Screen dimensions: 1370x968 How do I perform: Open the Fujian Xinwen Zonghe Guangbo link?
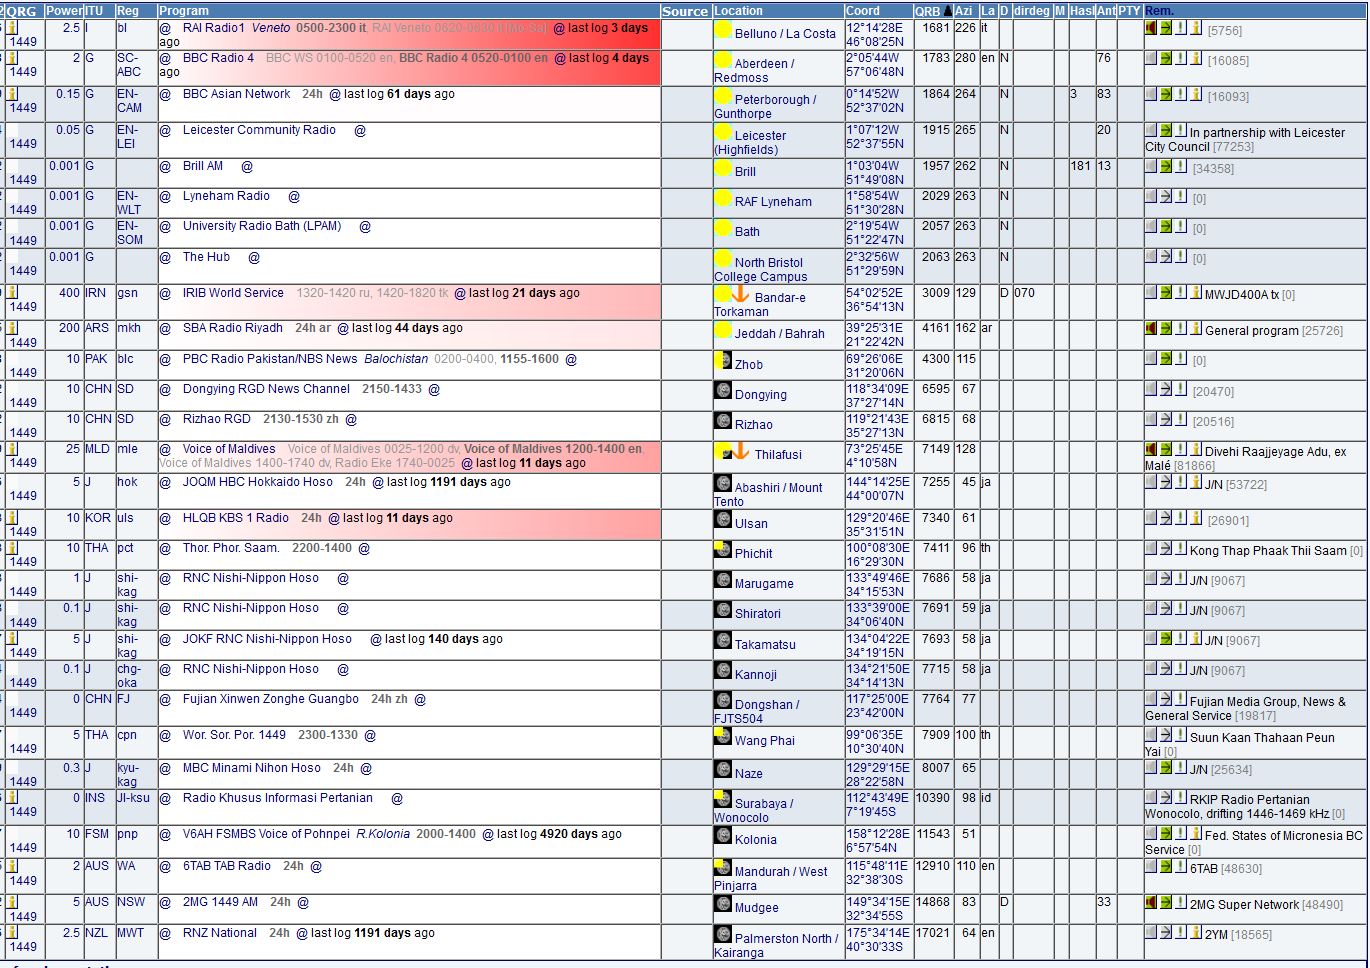click(x=271, y=699)
